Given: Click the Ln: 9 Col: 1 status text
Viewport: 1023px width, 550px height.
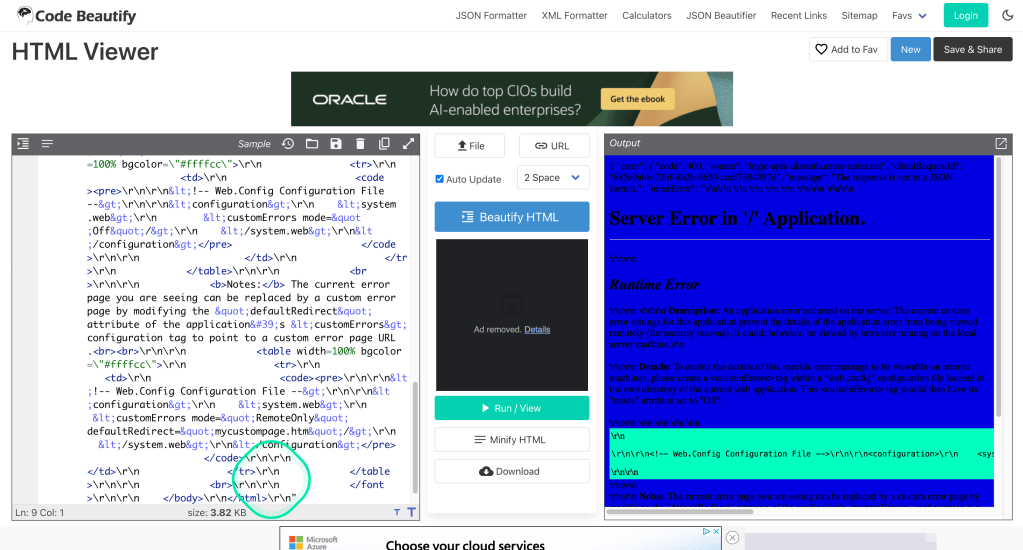Looking at the screenshot, I should click(40, 513).
